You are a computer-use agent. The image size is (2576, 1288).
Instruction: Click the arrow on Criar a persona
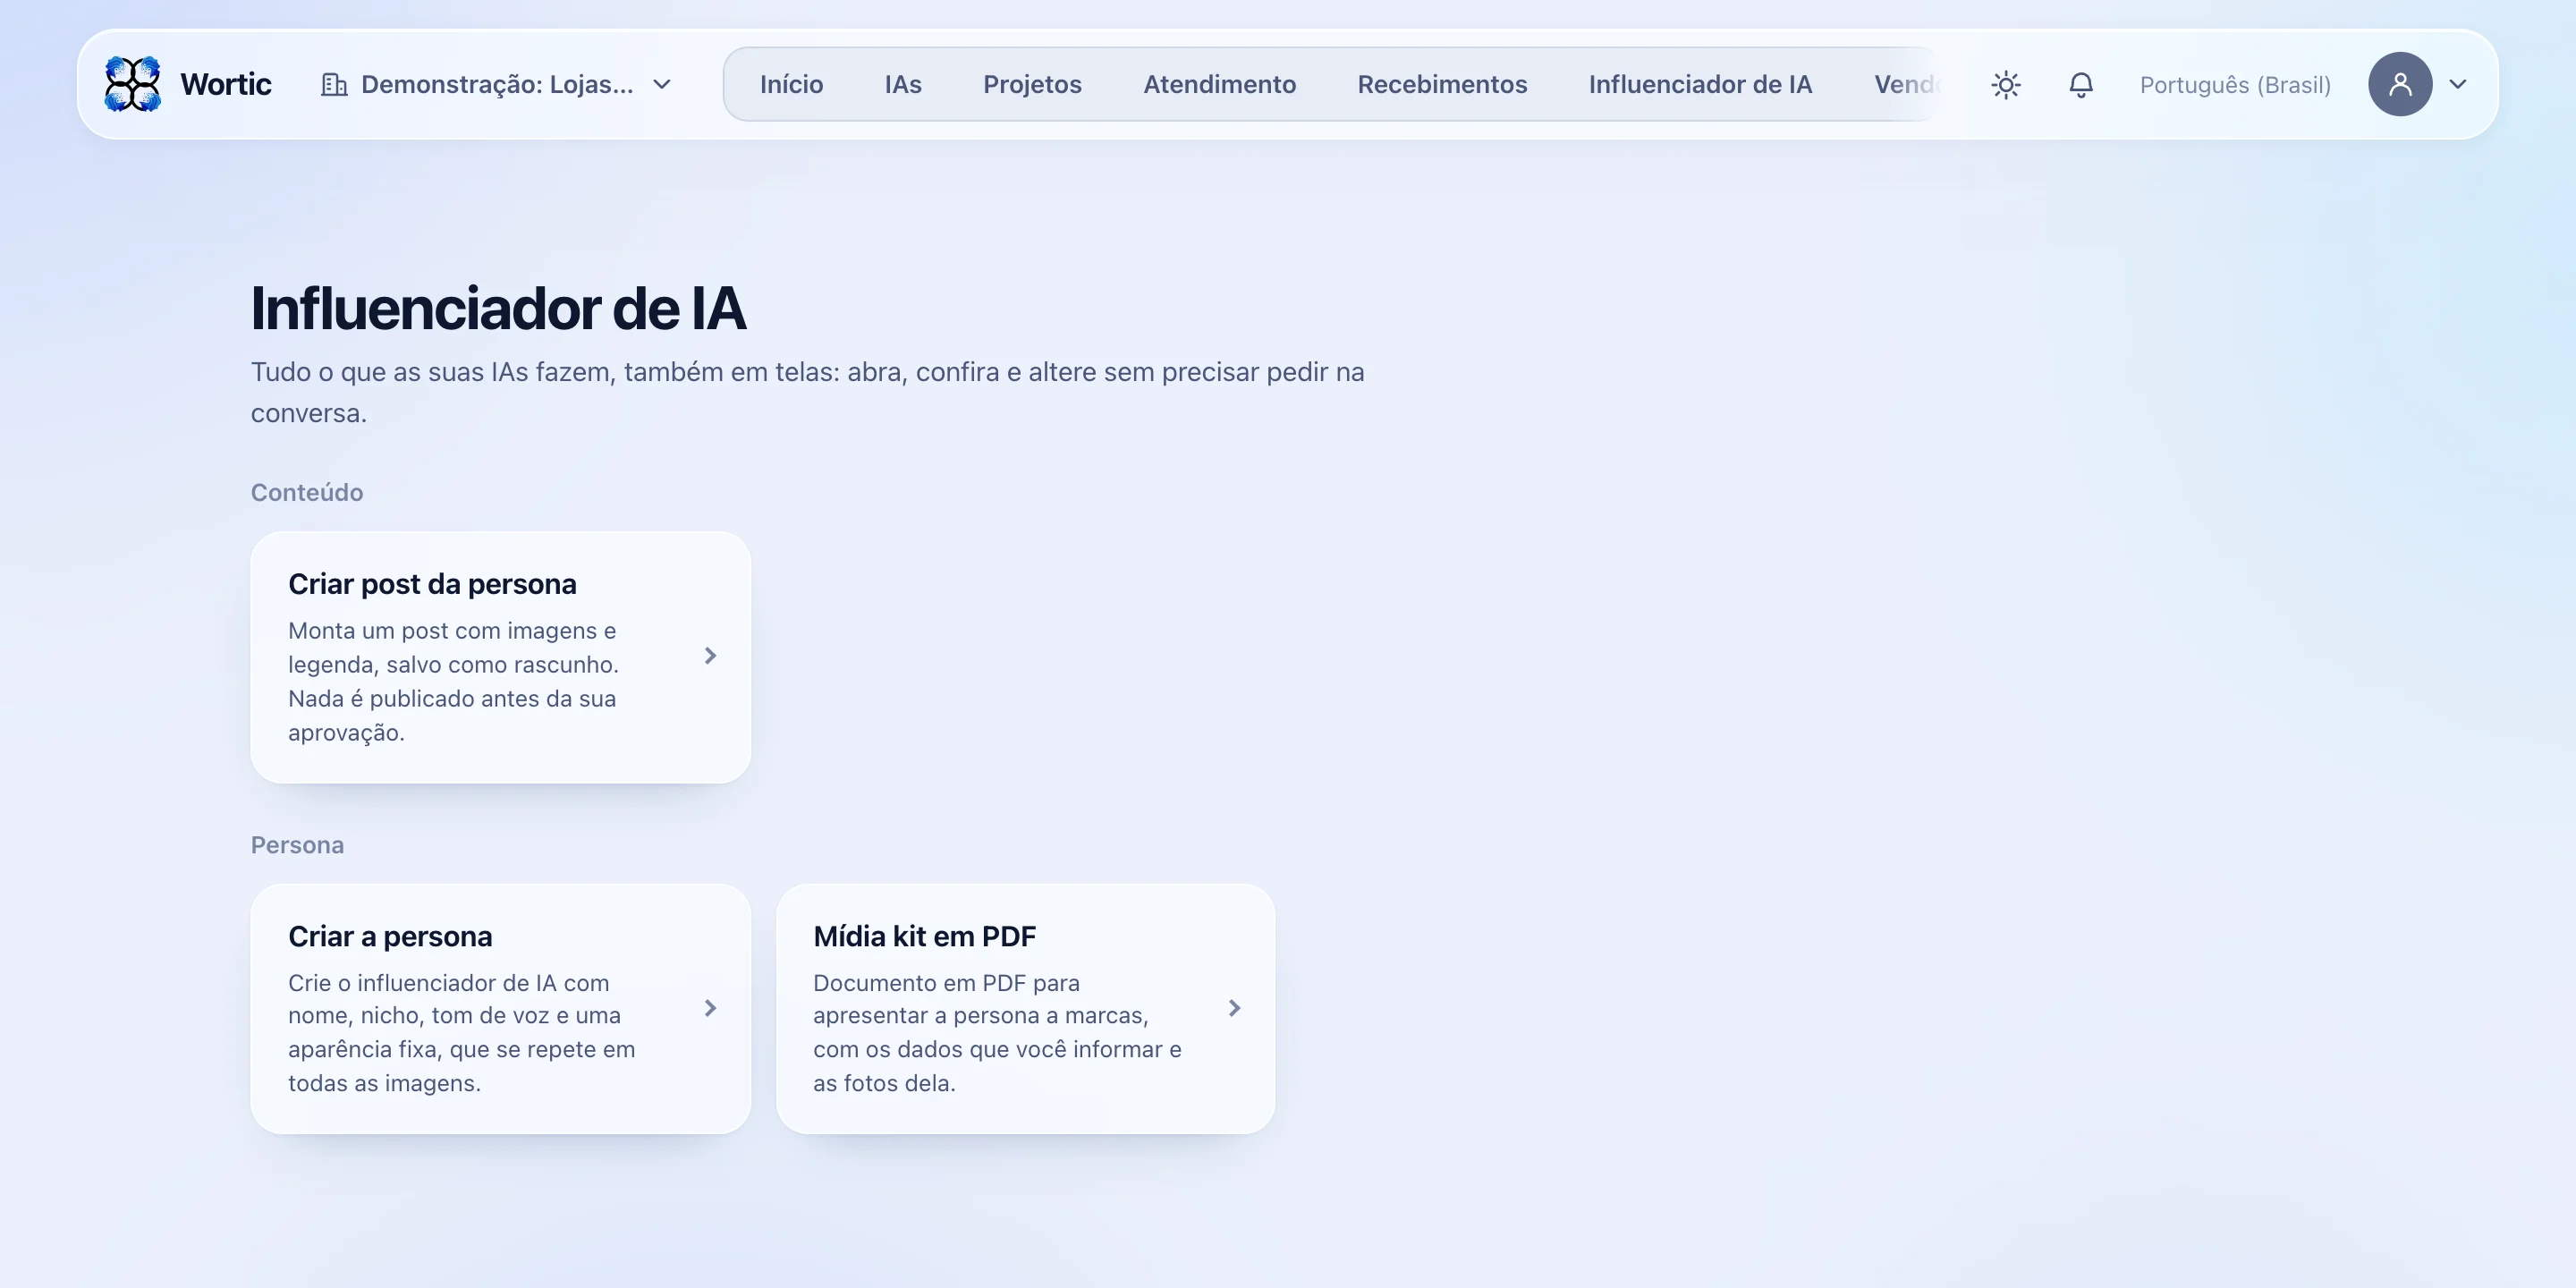point(710,1008)
